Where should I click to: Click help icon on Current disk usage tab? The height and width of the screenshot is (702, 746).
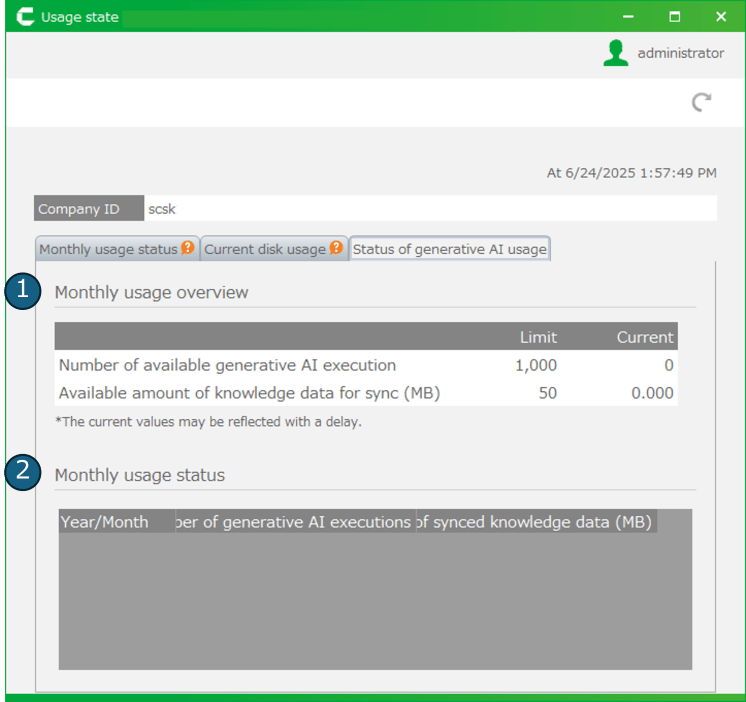point(336,248)
